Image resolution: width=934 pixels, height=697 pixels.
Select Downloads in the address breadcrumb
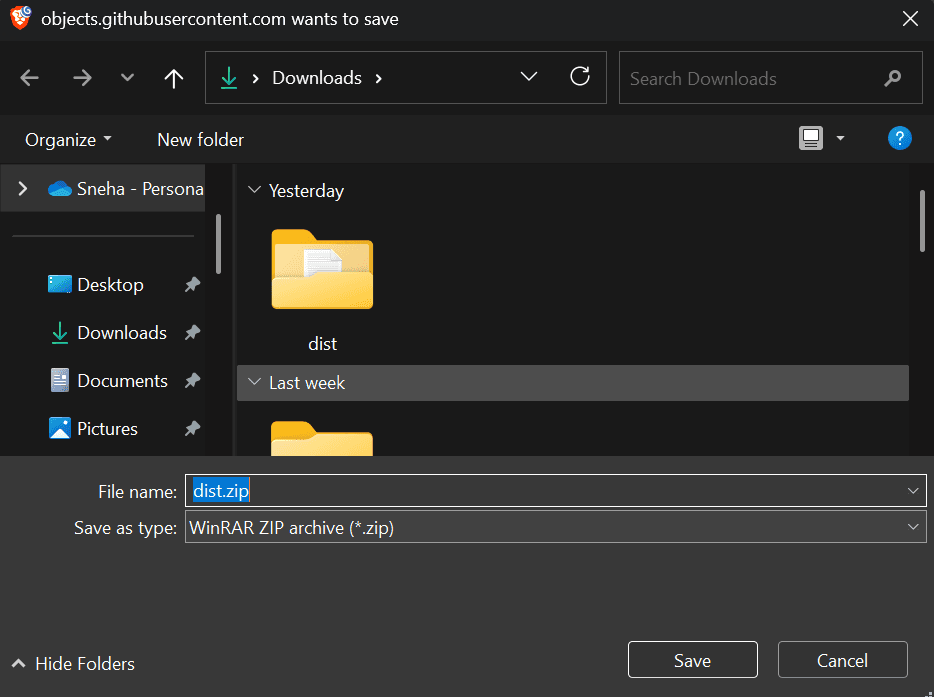tap(317, 78)
